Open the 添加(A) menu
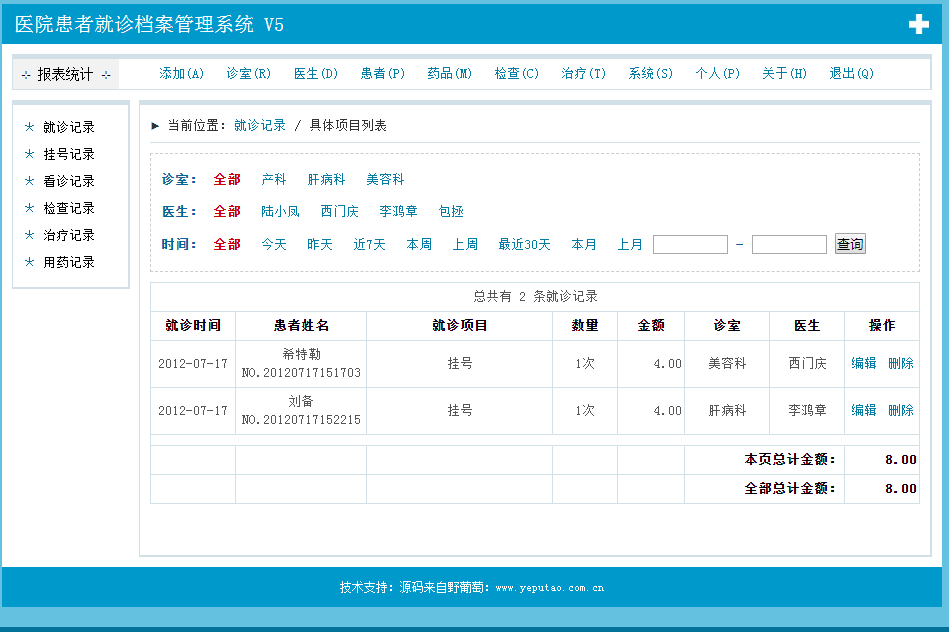 coord(181,74)
